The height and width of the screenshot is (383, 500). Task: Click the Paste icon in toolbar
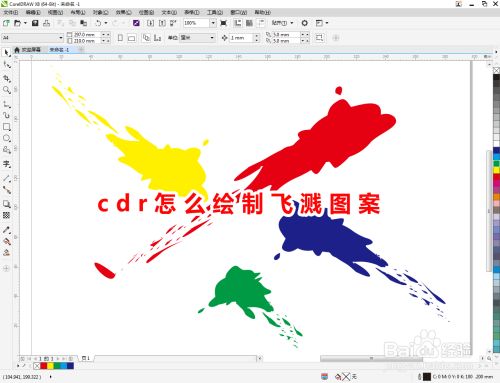click(84, 23)
